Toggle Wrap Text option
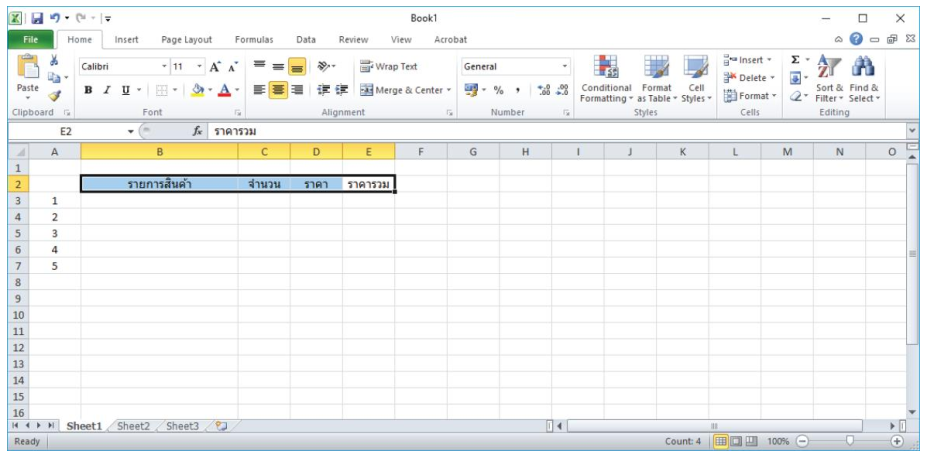This screenshot has width=925, height=459. point(389,67)
